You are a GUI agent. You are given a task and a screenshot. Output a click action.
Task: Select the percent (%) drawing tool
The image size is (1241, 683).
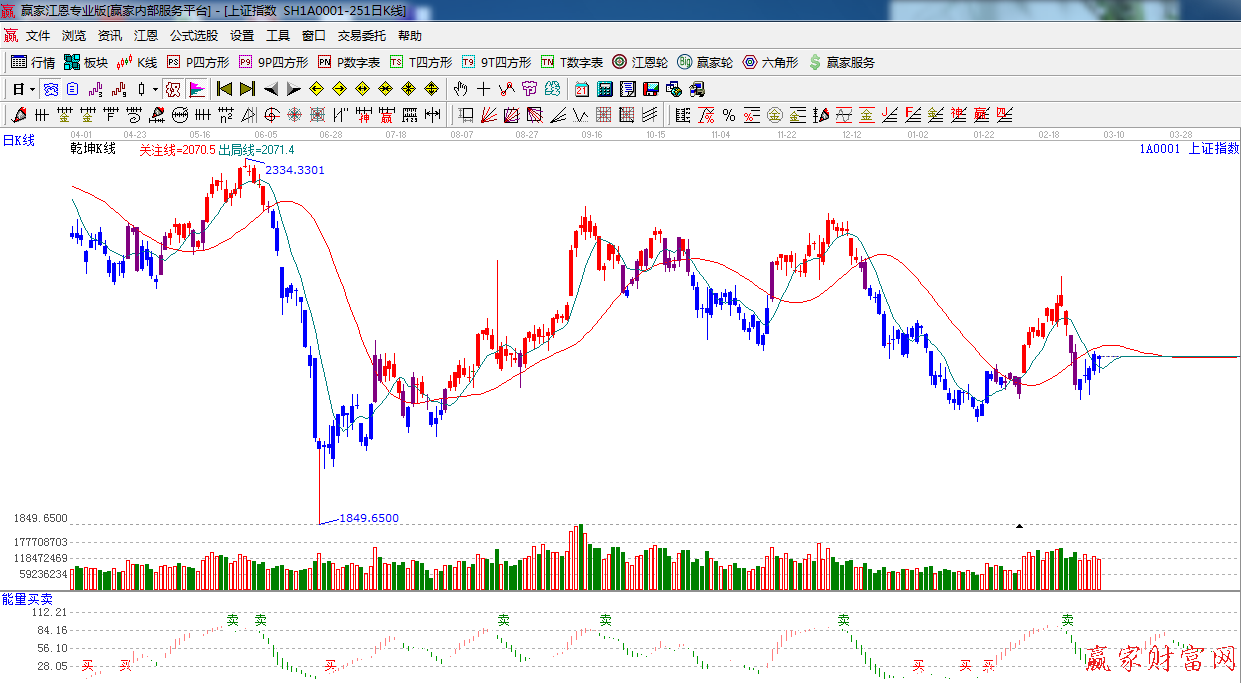point(729,115)
